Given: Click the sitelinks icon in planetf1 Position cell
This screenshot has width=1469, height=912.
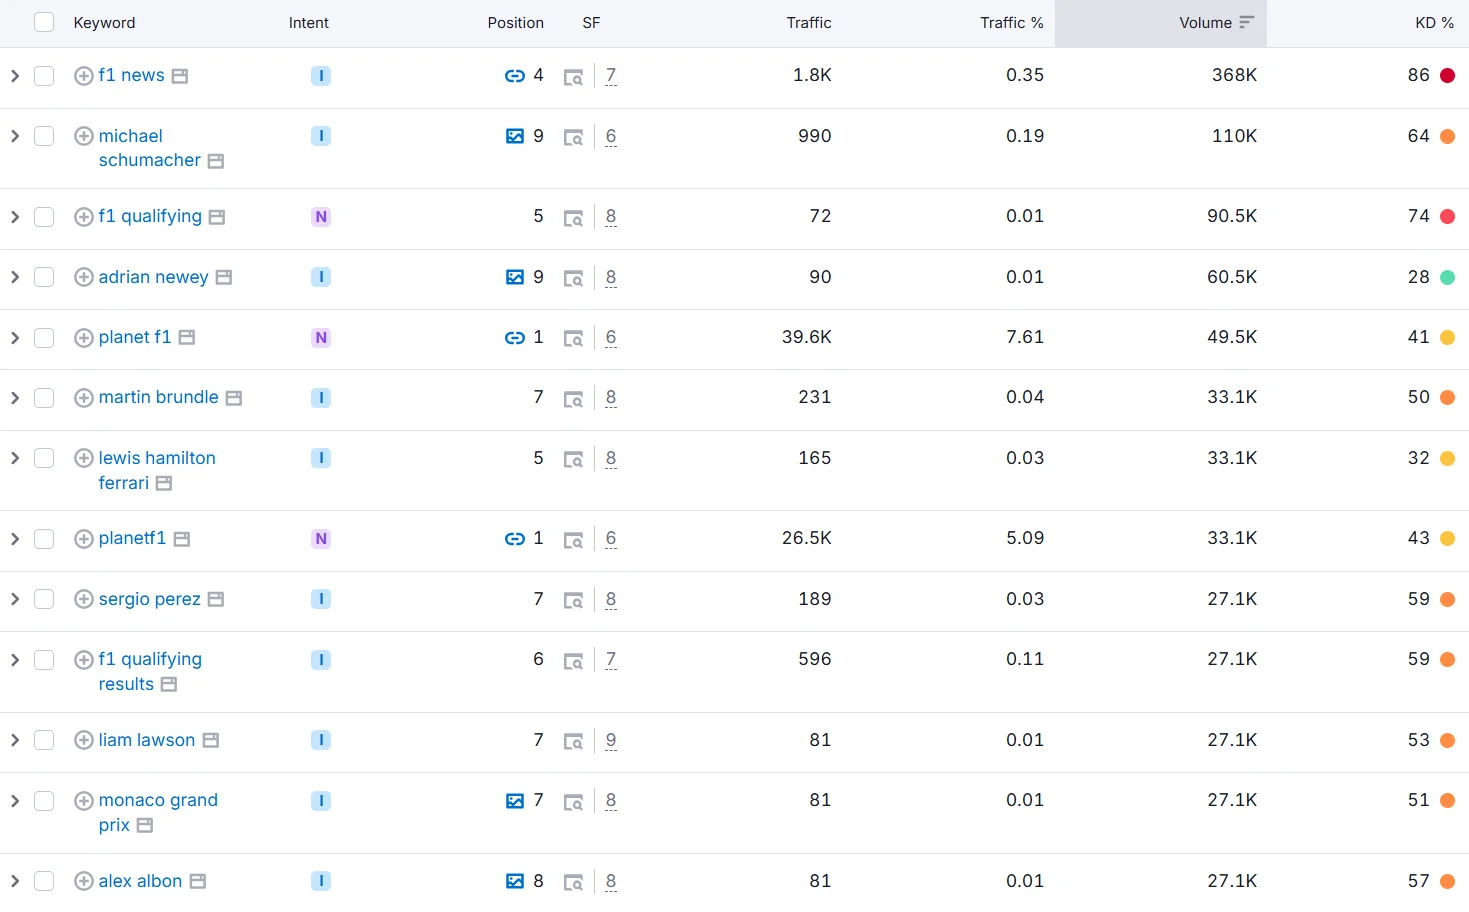Looking at the screenshot, I should [514, 539].
